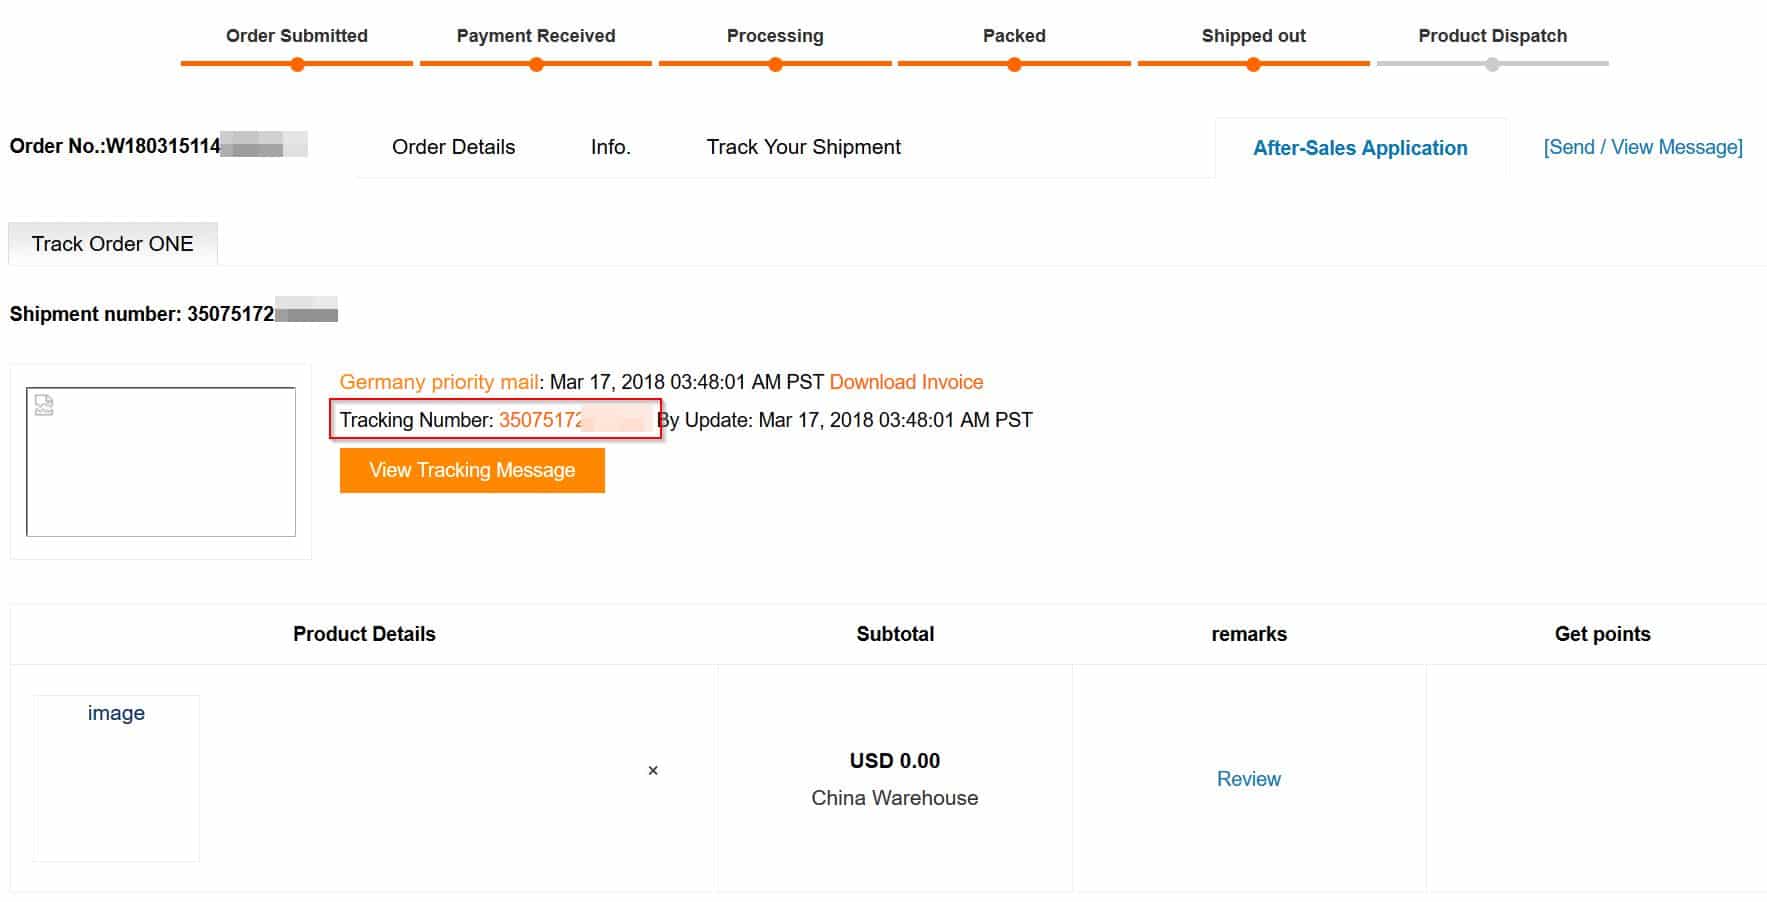This screenshot has height=902, width=1767.
Task: Click the grey Product Dispatch step dot
Action: coord(1492,64)
